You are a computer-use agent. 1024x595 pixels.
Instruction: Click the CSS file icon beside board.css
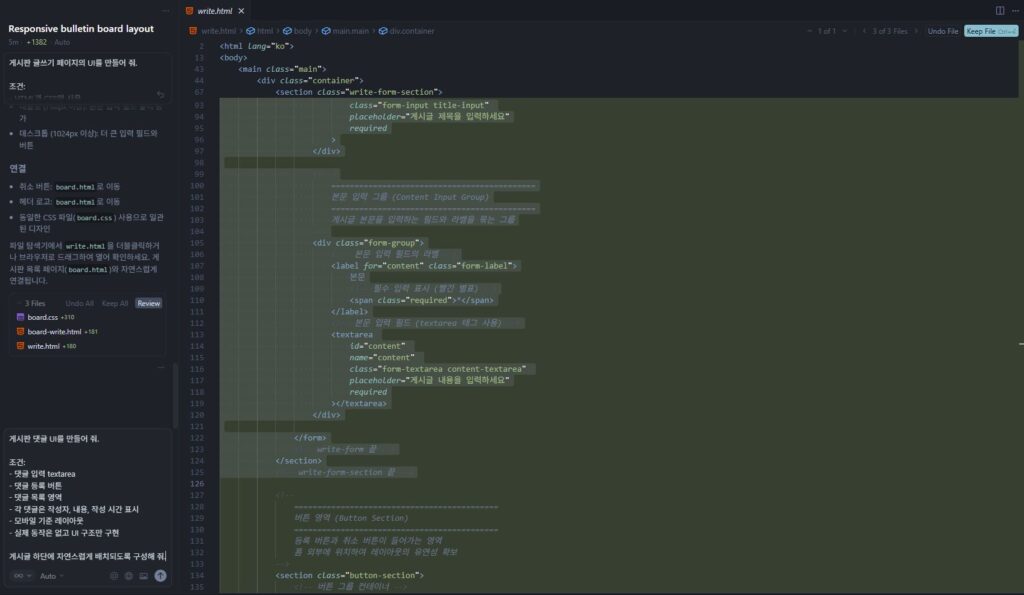click(x=20, y=317)
